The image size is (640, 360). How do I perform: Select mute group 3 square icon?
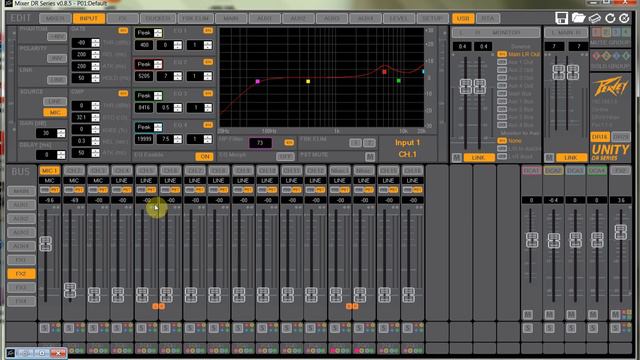(616, 32)
